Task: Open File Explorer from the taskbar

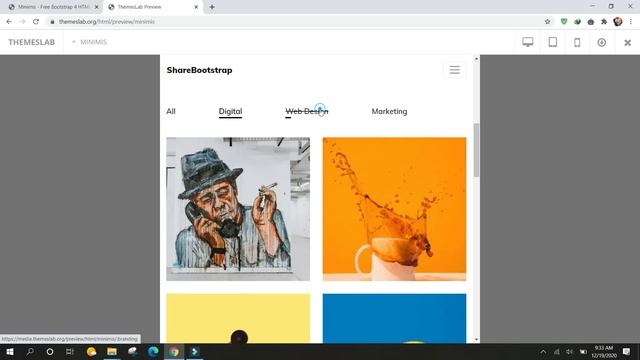Action: point(112,351)
